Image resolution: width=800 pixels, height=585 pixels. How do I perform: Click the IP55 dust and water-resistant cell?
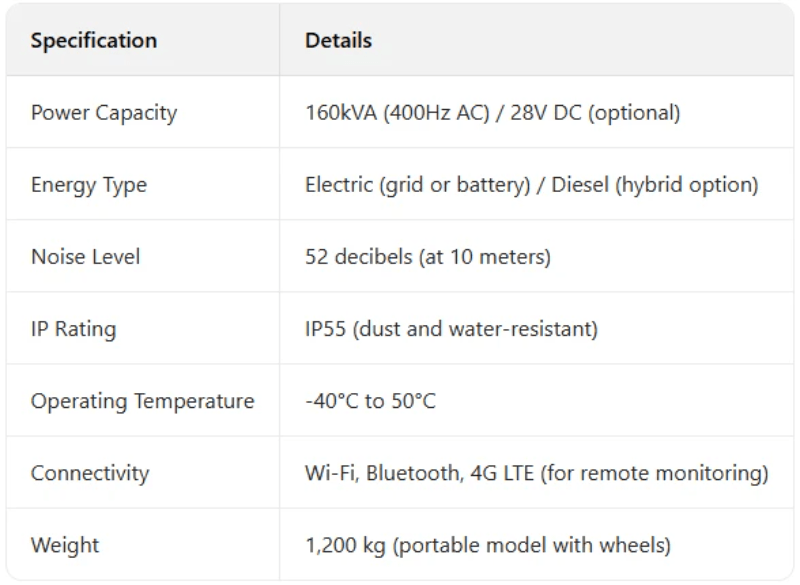point(451,329)
